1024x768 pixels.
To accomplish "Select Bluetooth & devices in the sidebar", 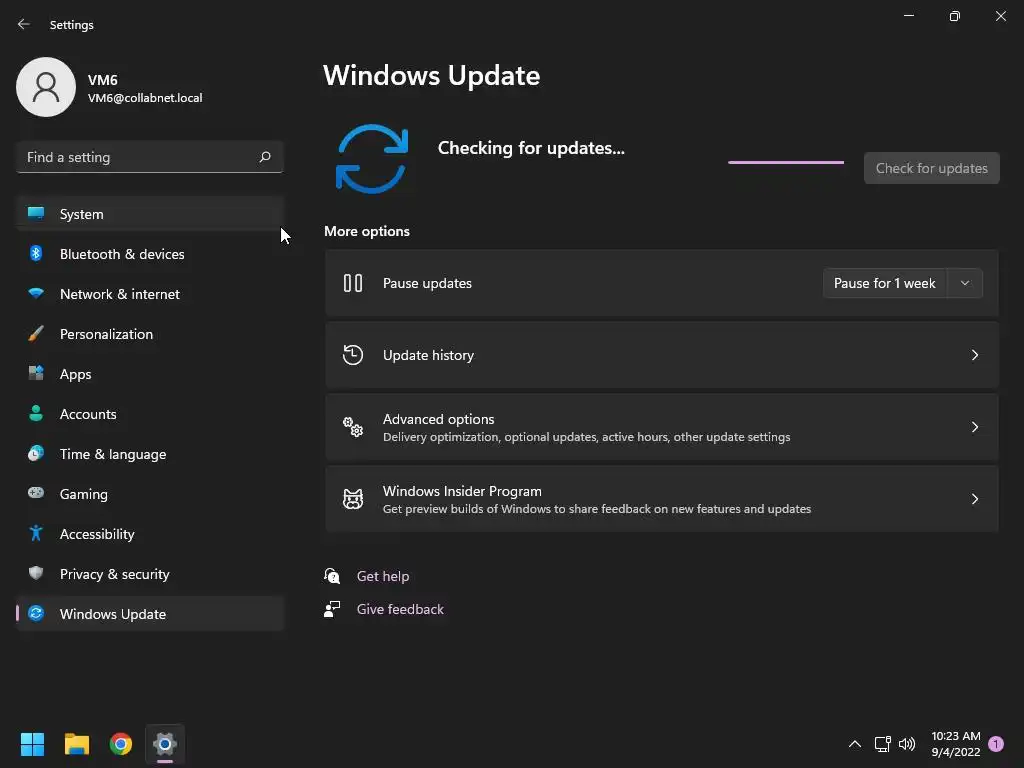I will 150,254.
